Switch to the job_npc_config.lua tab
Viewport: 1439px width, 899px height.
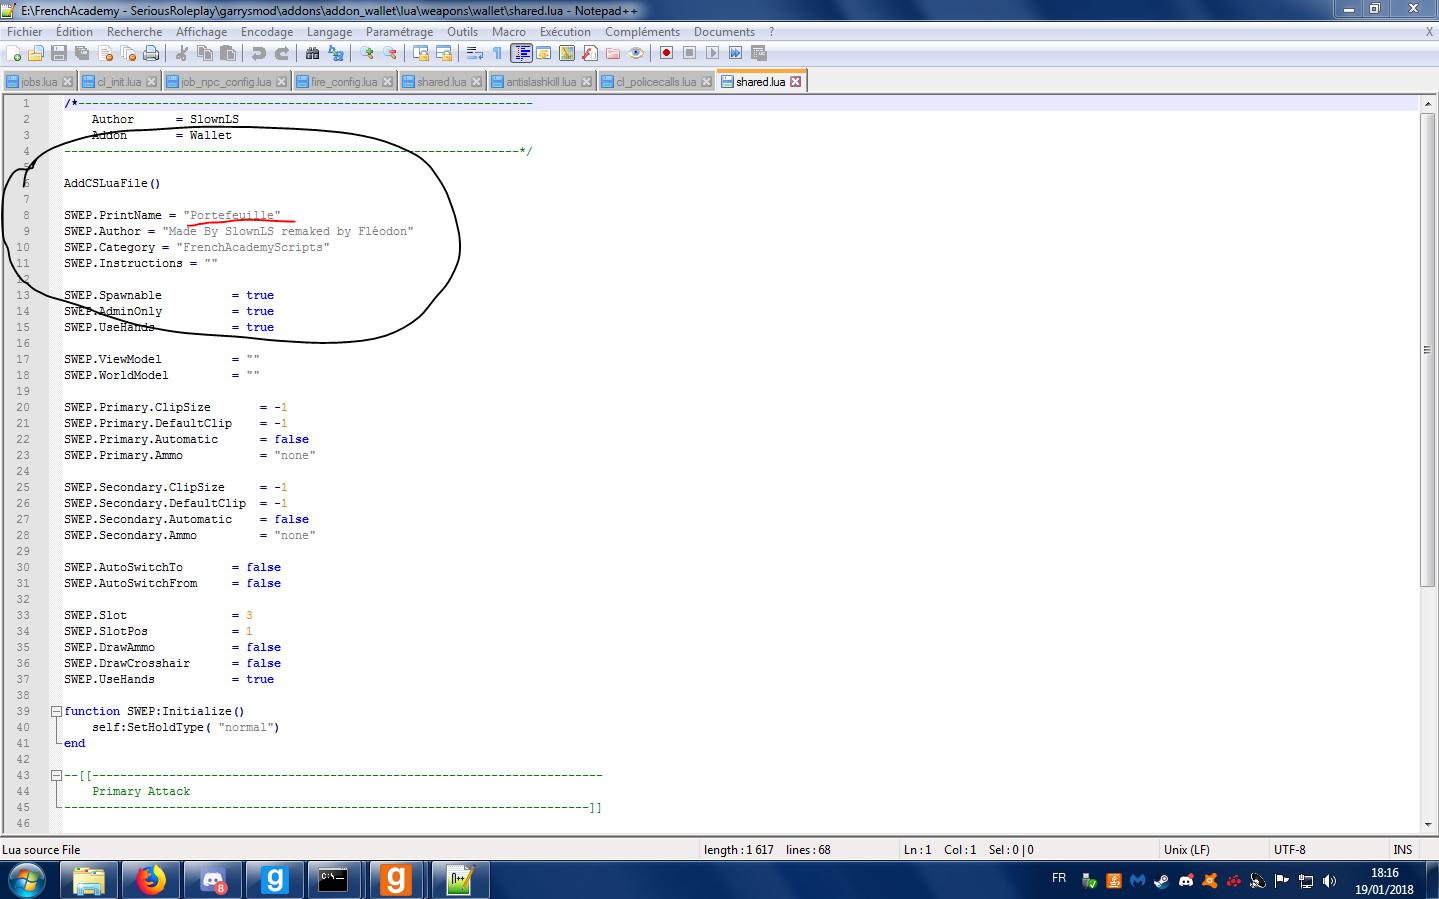click(x=226, y=82)
